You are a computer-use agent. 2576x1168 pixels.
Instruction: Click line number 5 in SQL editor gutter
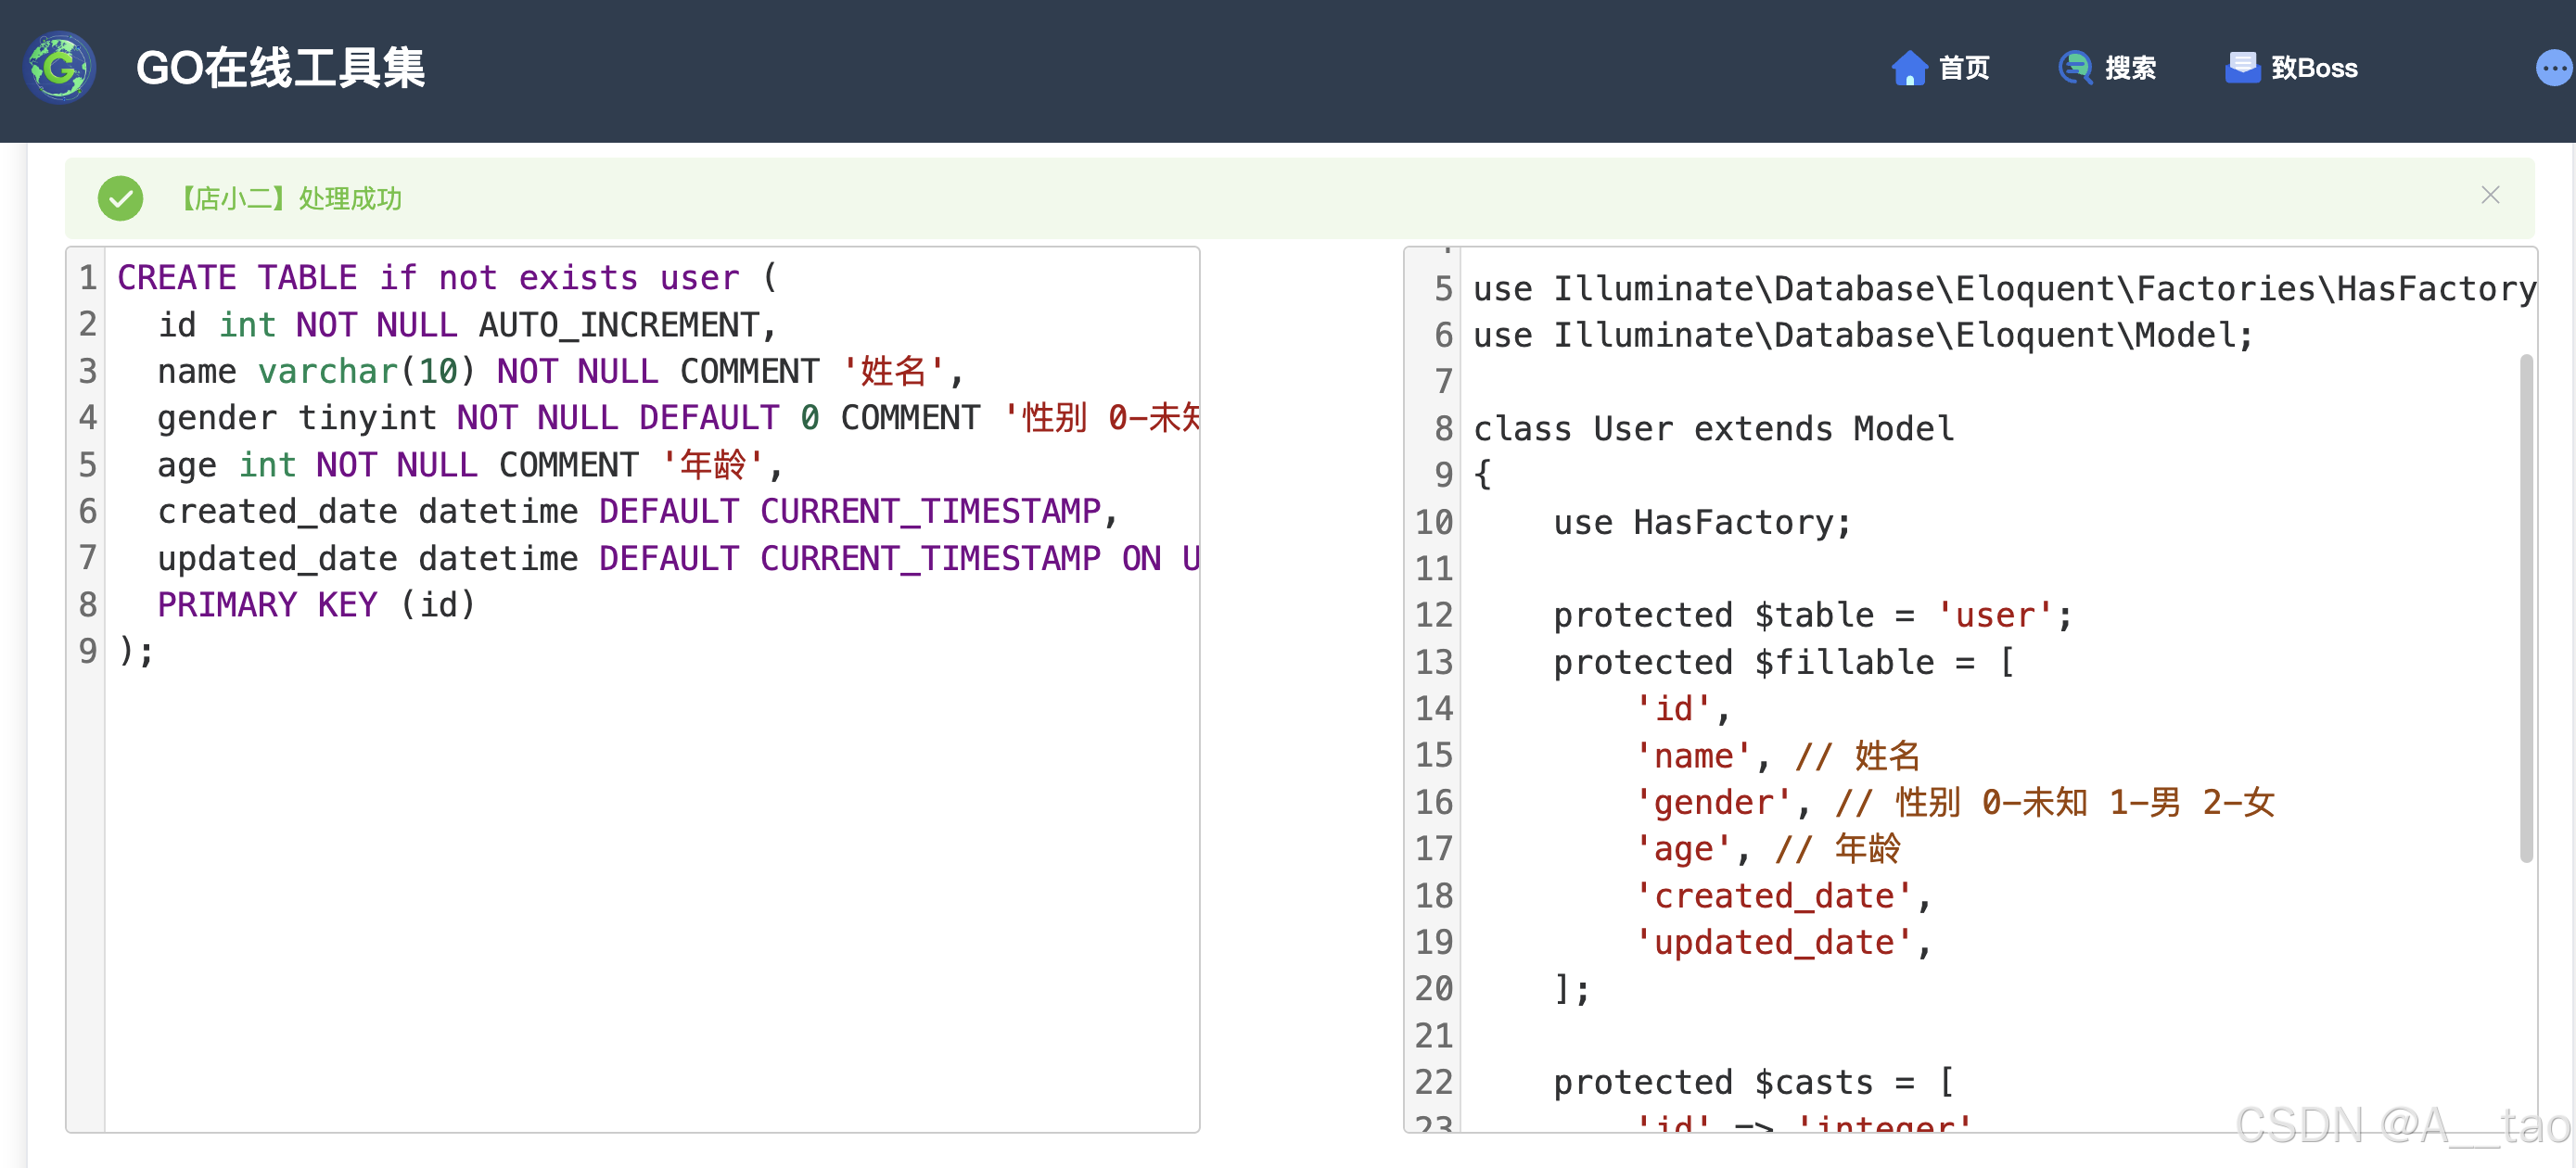[88, 465]
